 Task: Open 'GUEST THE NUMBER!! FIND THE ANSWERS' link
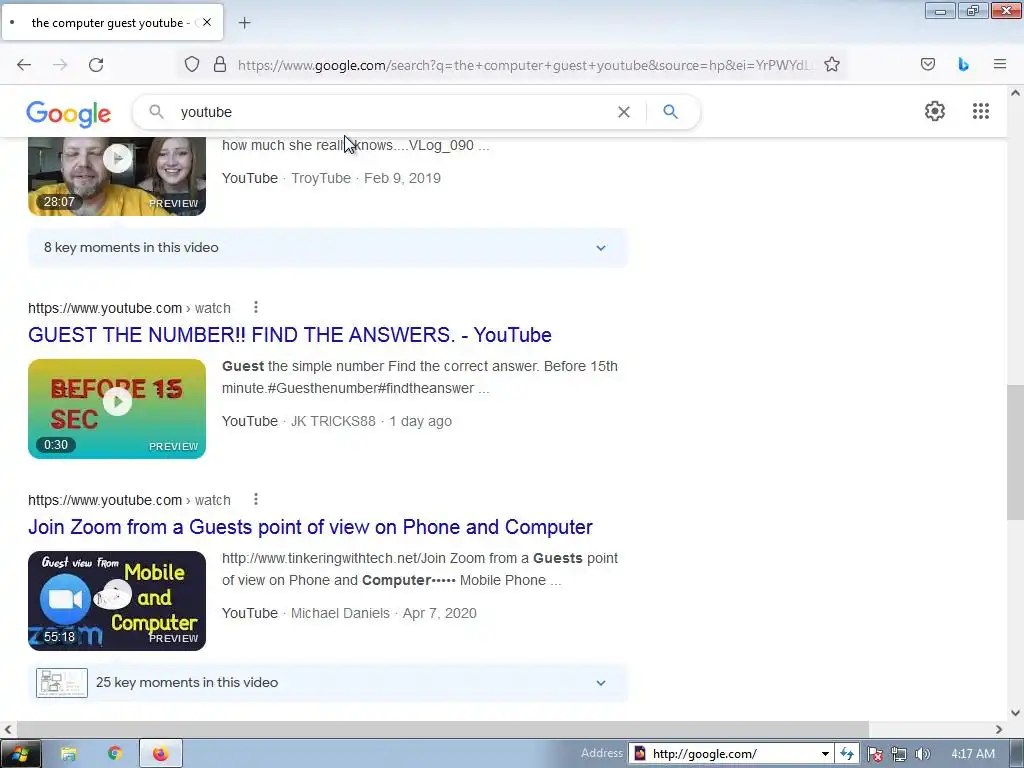289,335
